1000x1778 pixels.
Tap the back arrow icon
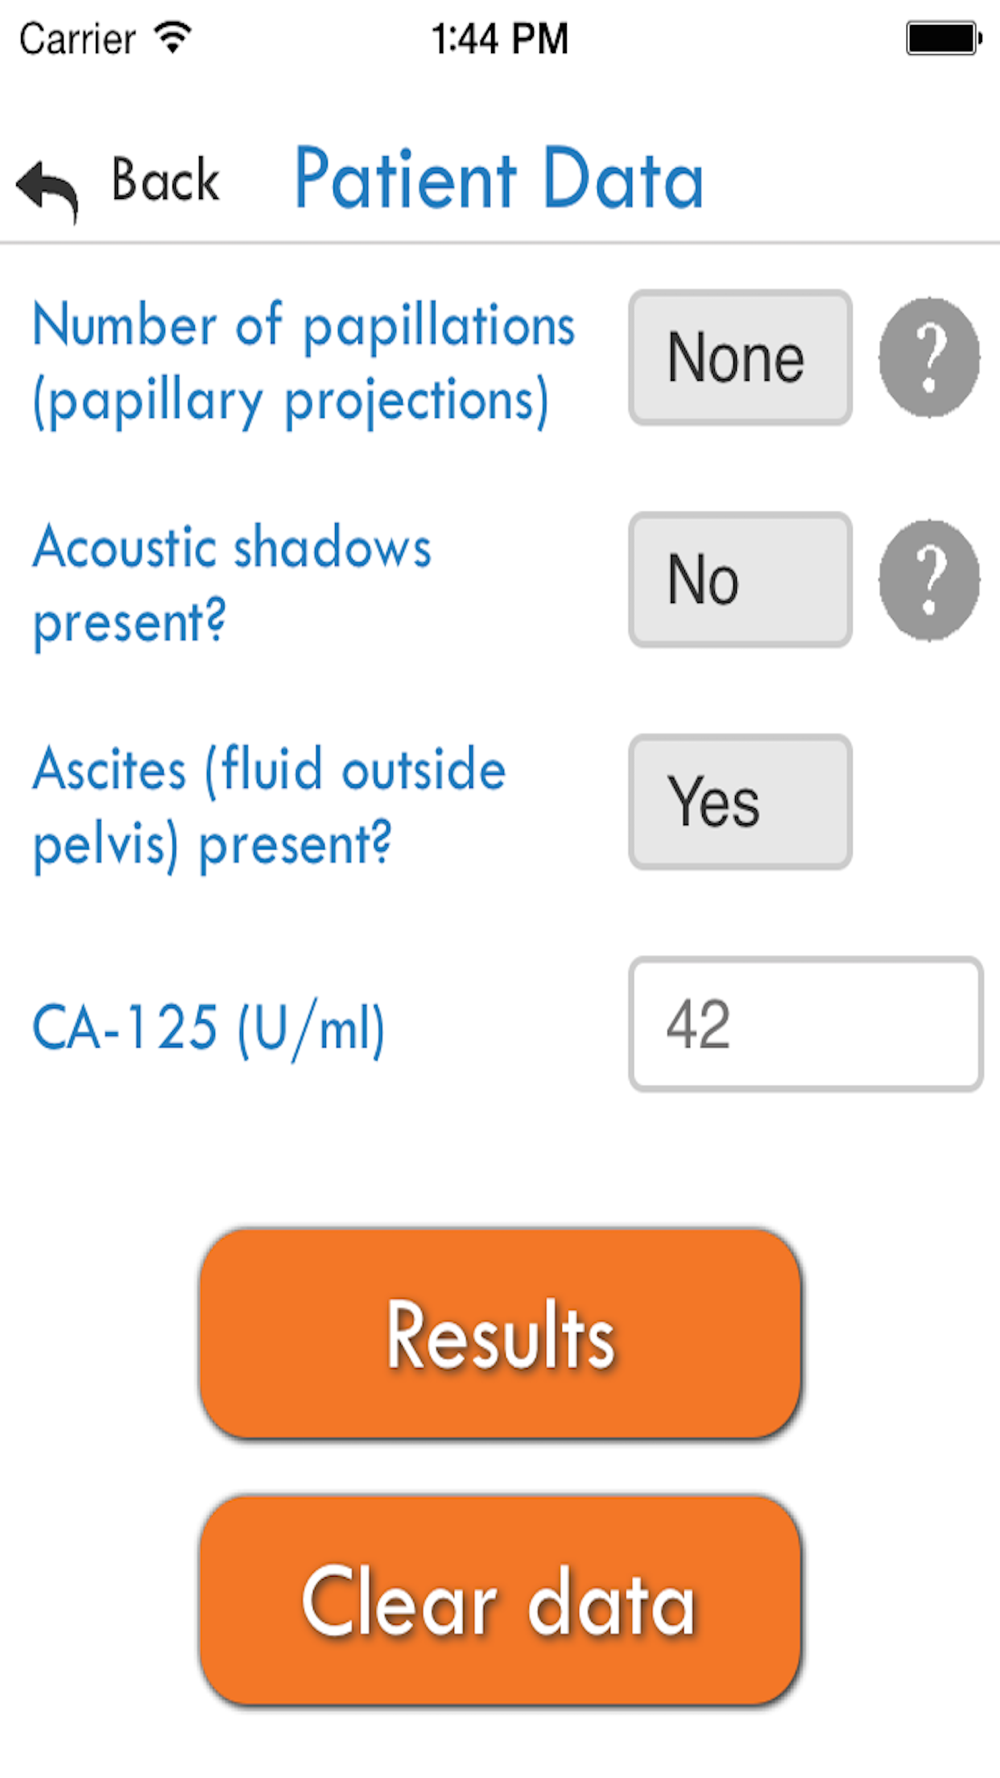pos(47,188)
